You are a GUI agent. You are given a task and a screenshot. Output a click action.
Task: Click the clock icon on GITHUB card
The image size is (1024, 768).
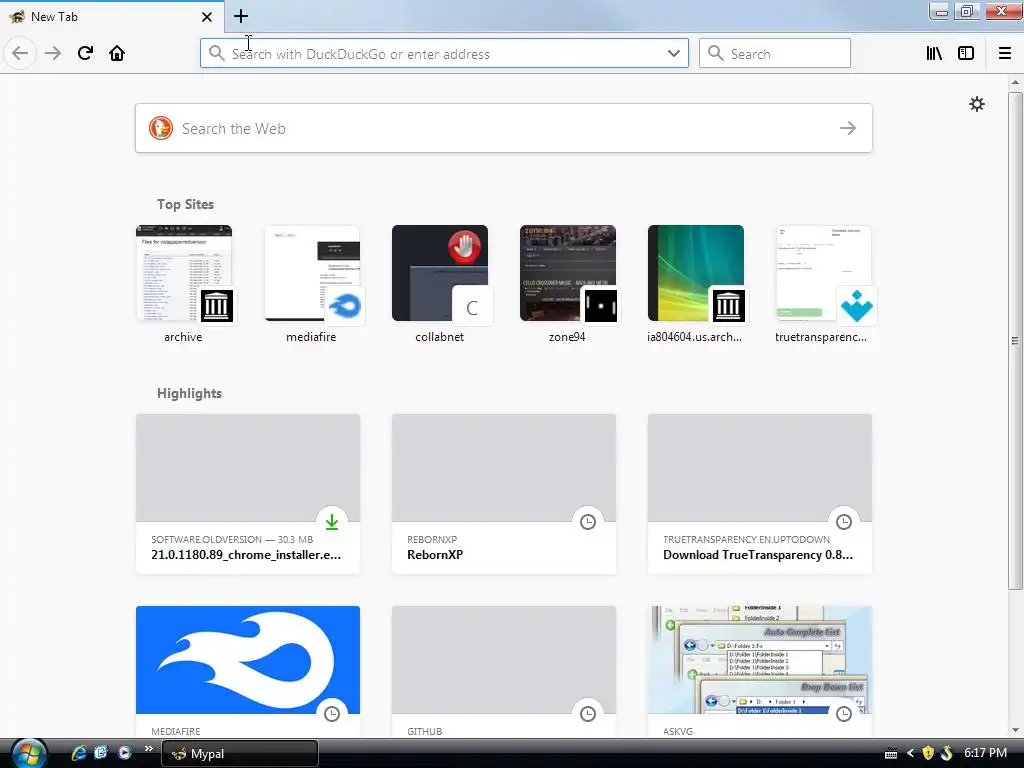[588, 714]
